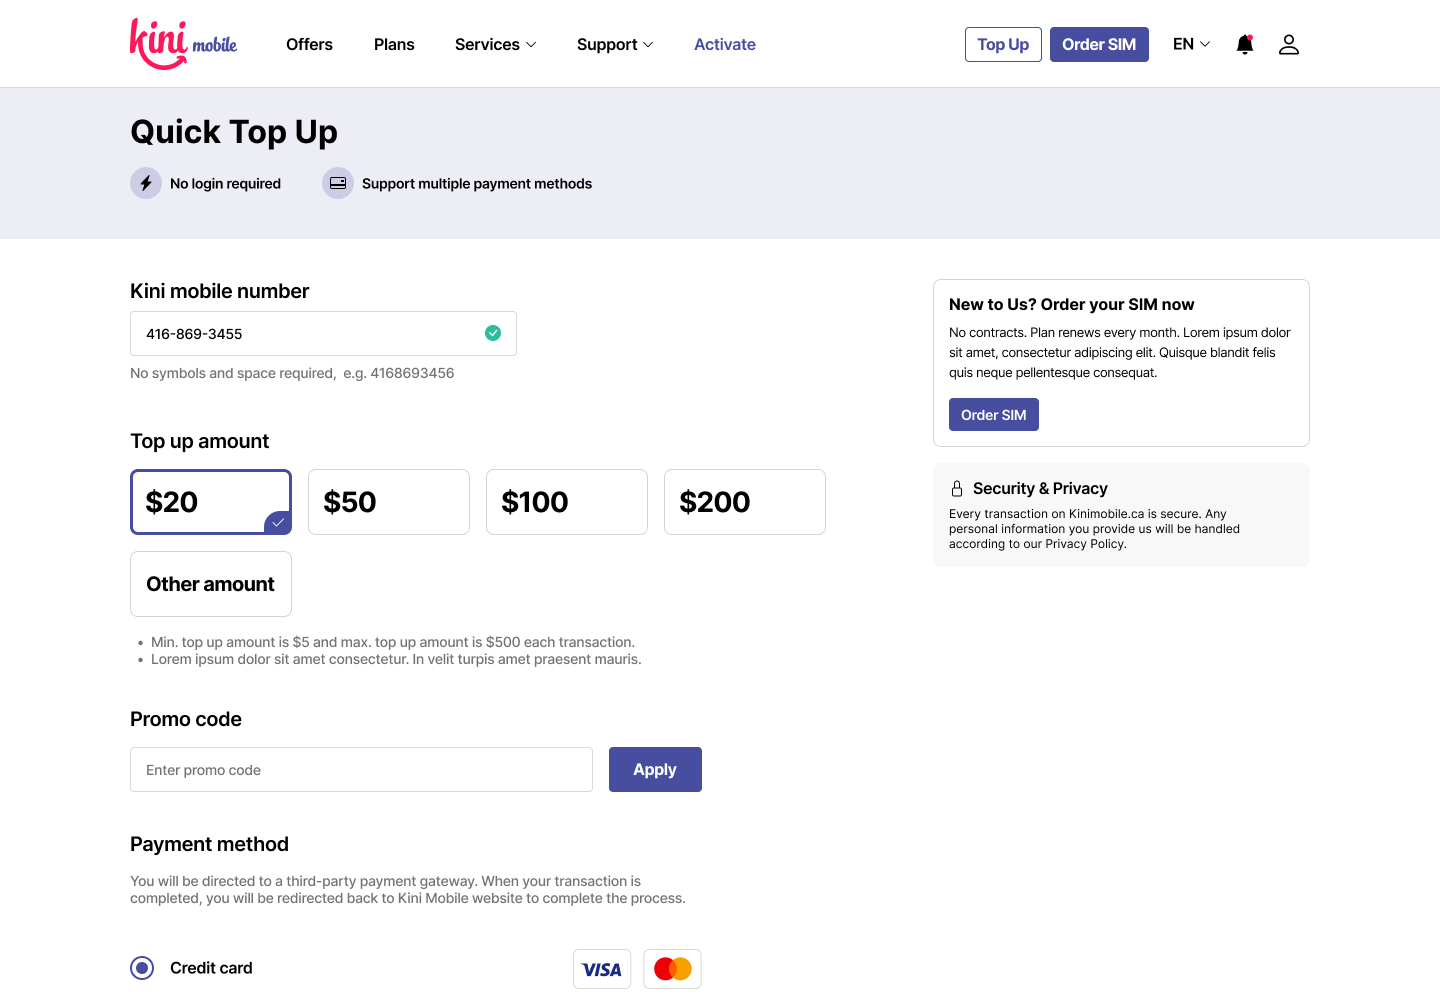Image resolution: width=1440 pixels, height=1000 pixels.
Task: Click the Quick Top Up heading
Action: 234,132
